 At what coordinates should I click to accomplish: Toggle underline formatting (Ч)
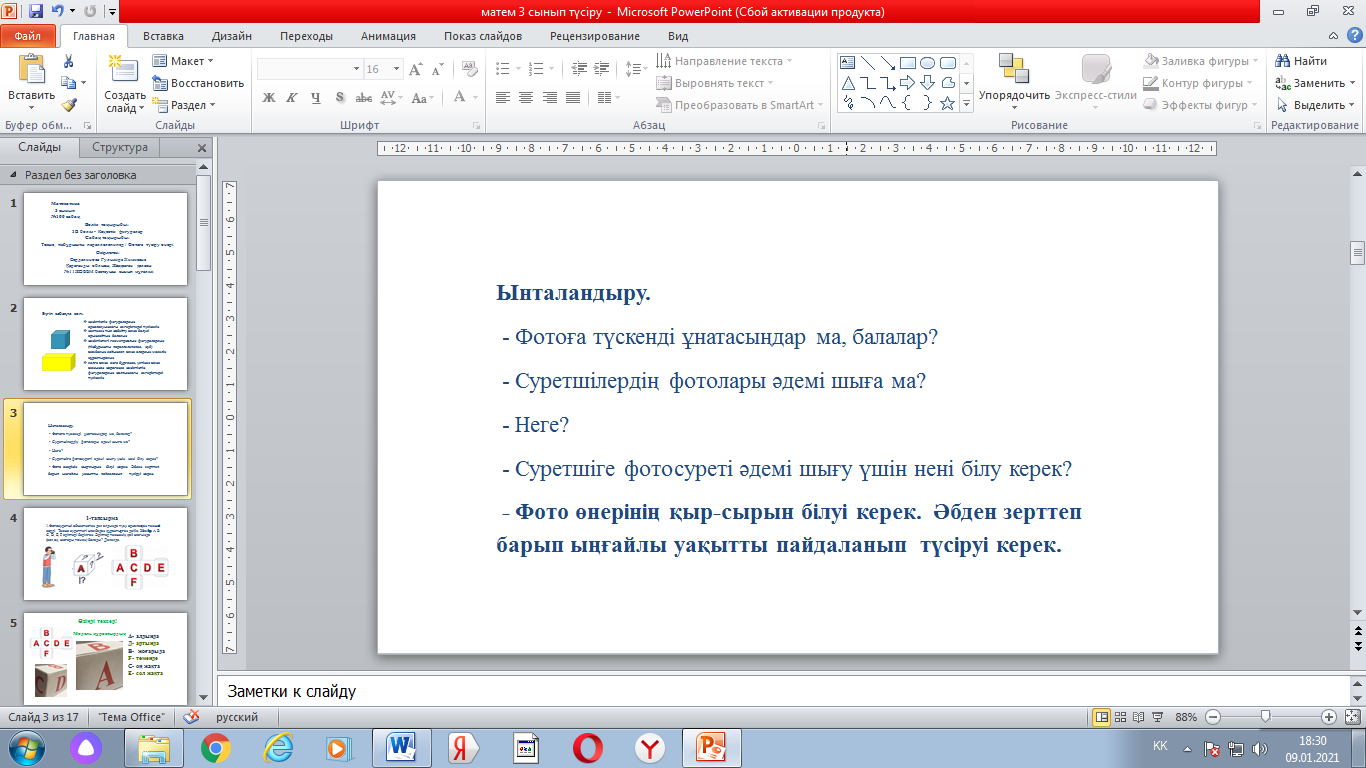(x=316, y=98)
